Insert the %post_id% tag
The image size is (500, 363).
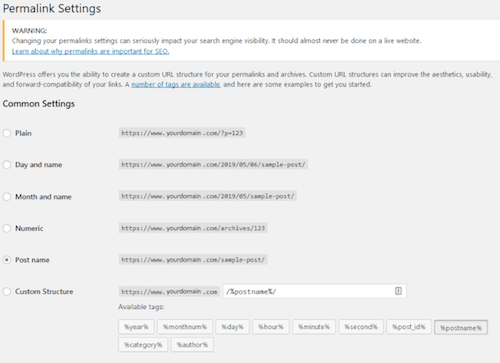pyautogui.click(x=409, y=327)
